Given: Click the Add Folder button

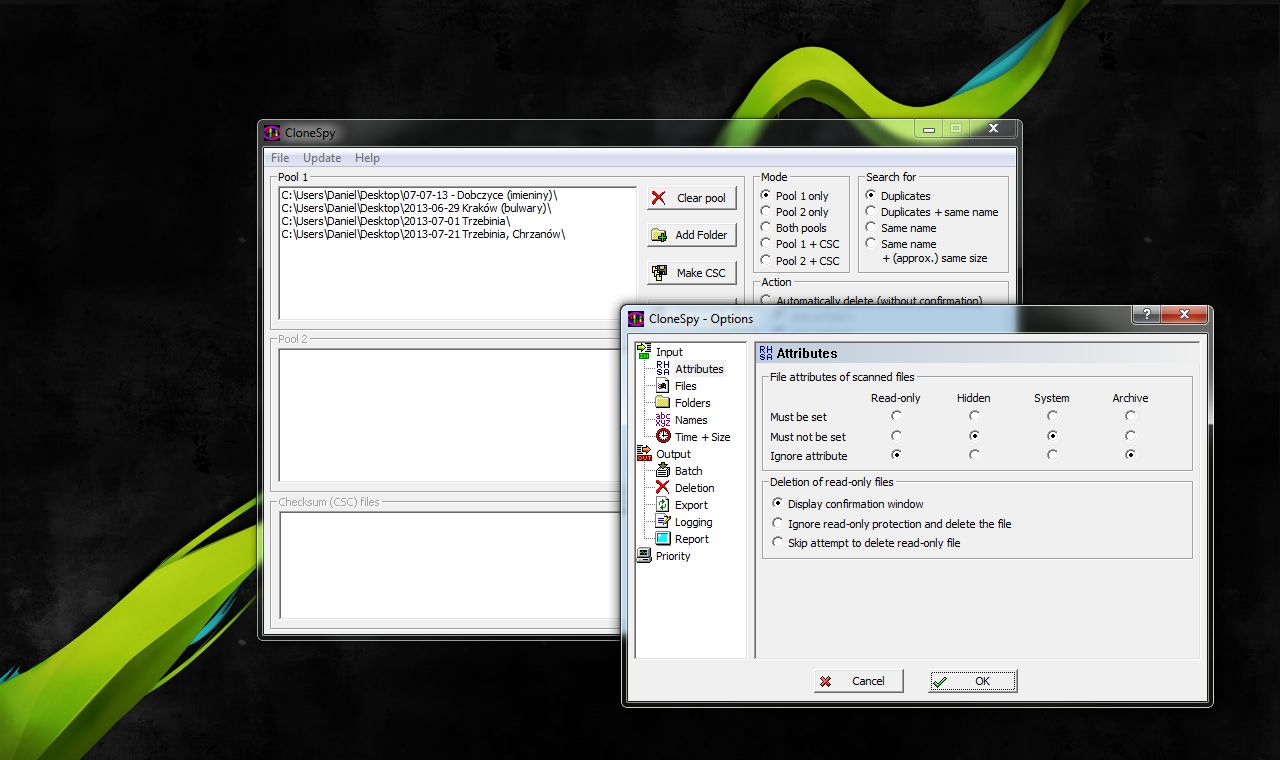Looking at the screenshot, I should point(692,235).
